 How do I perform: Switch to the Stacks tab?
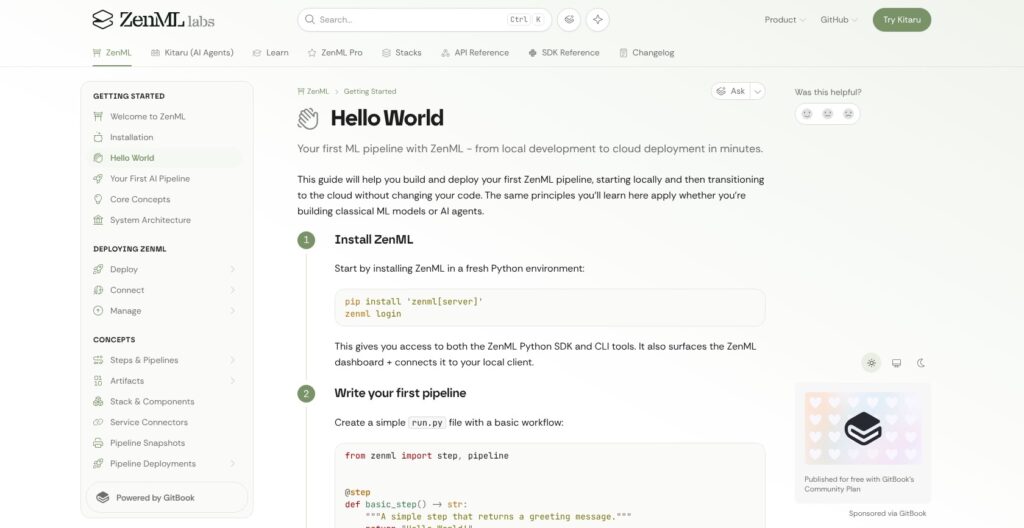click(x=402, y=53)
